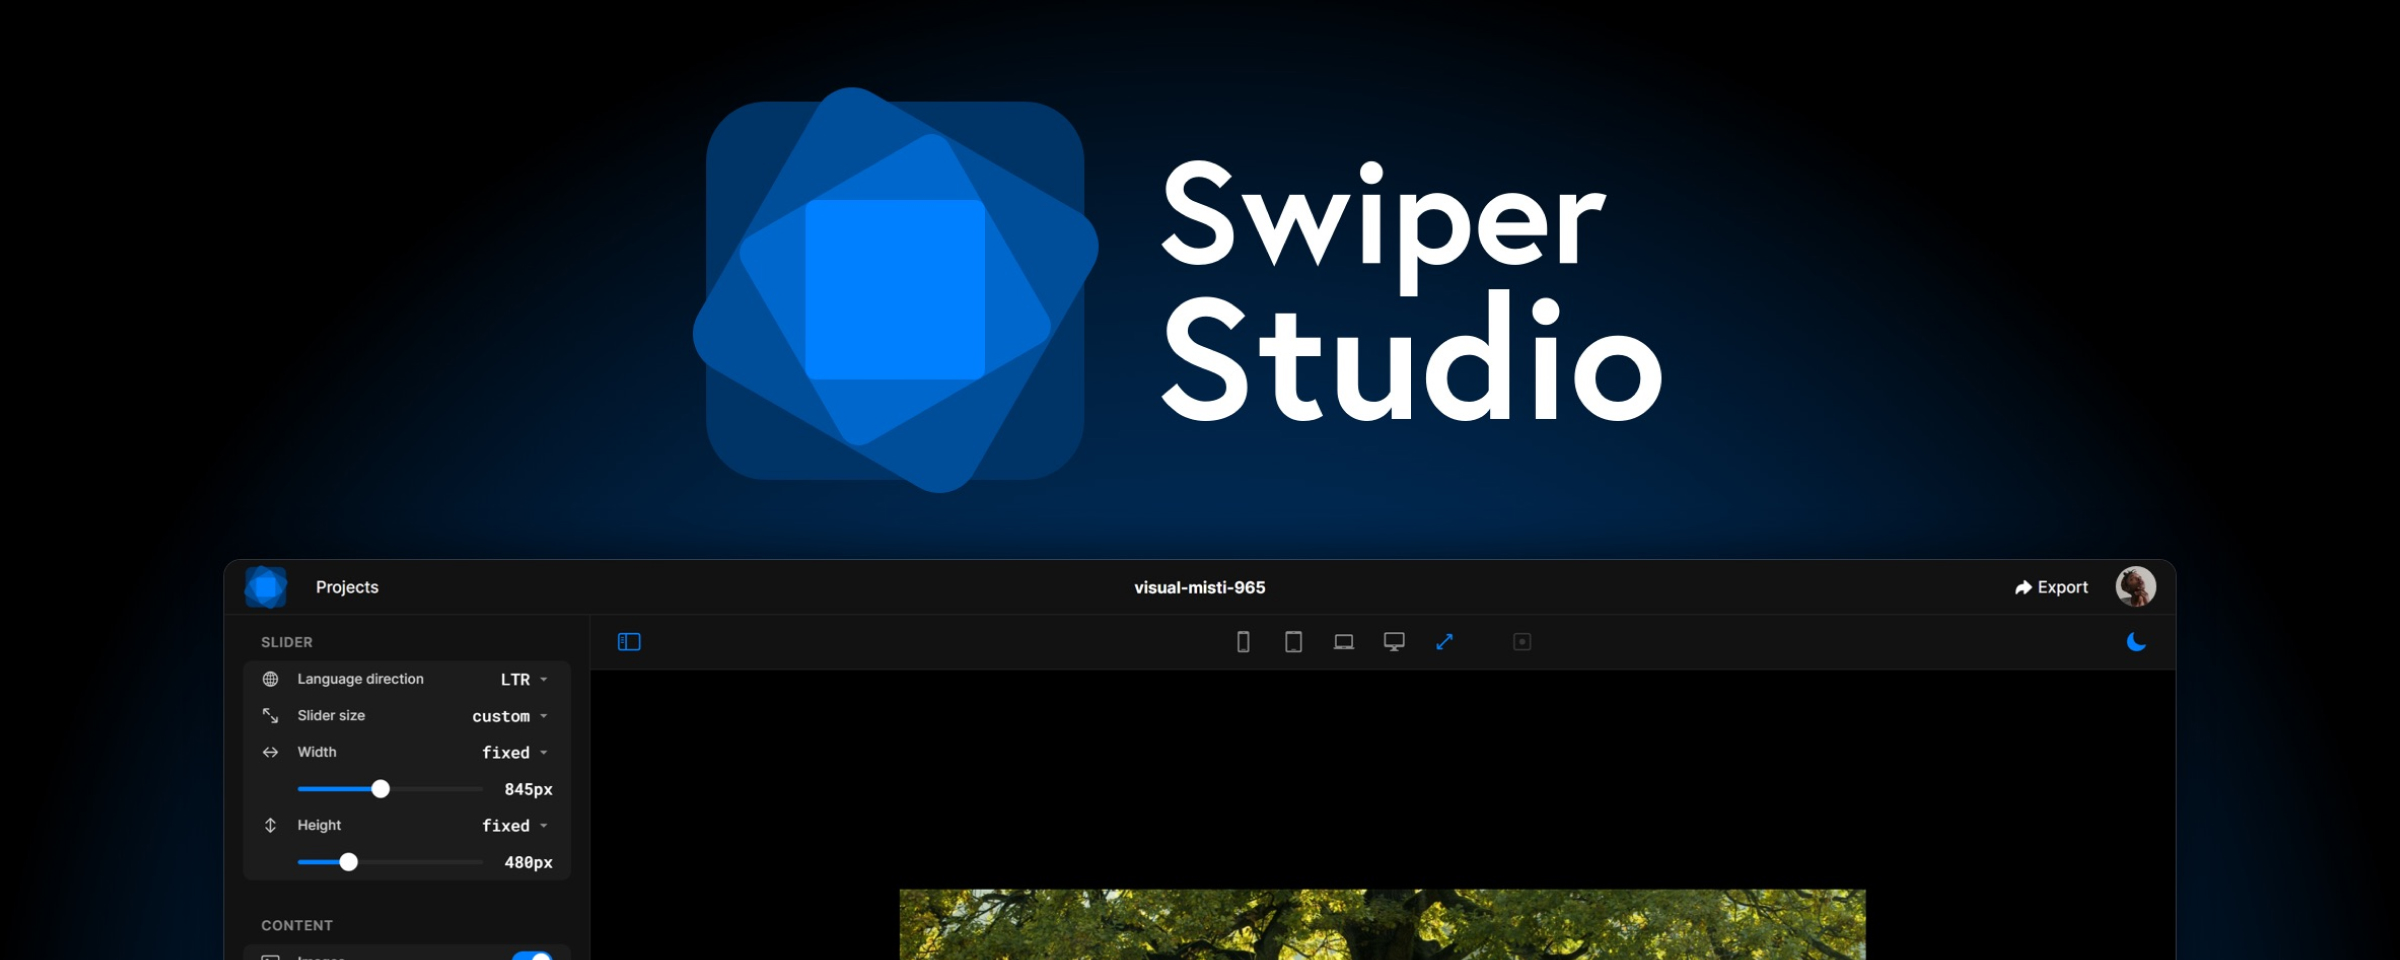Open the Width fixed dropdown

(515, 752)
